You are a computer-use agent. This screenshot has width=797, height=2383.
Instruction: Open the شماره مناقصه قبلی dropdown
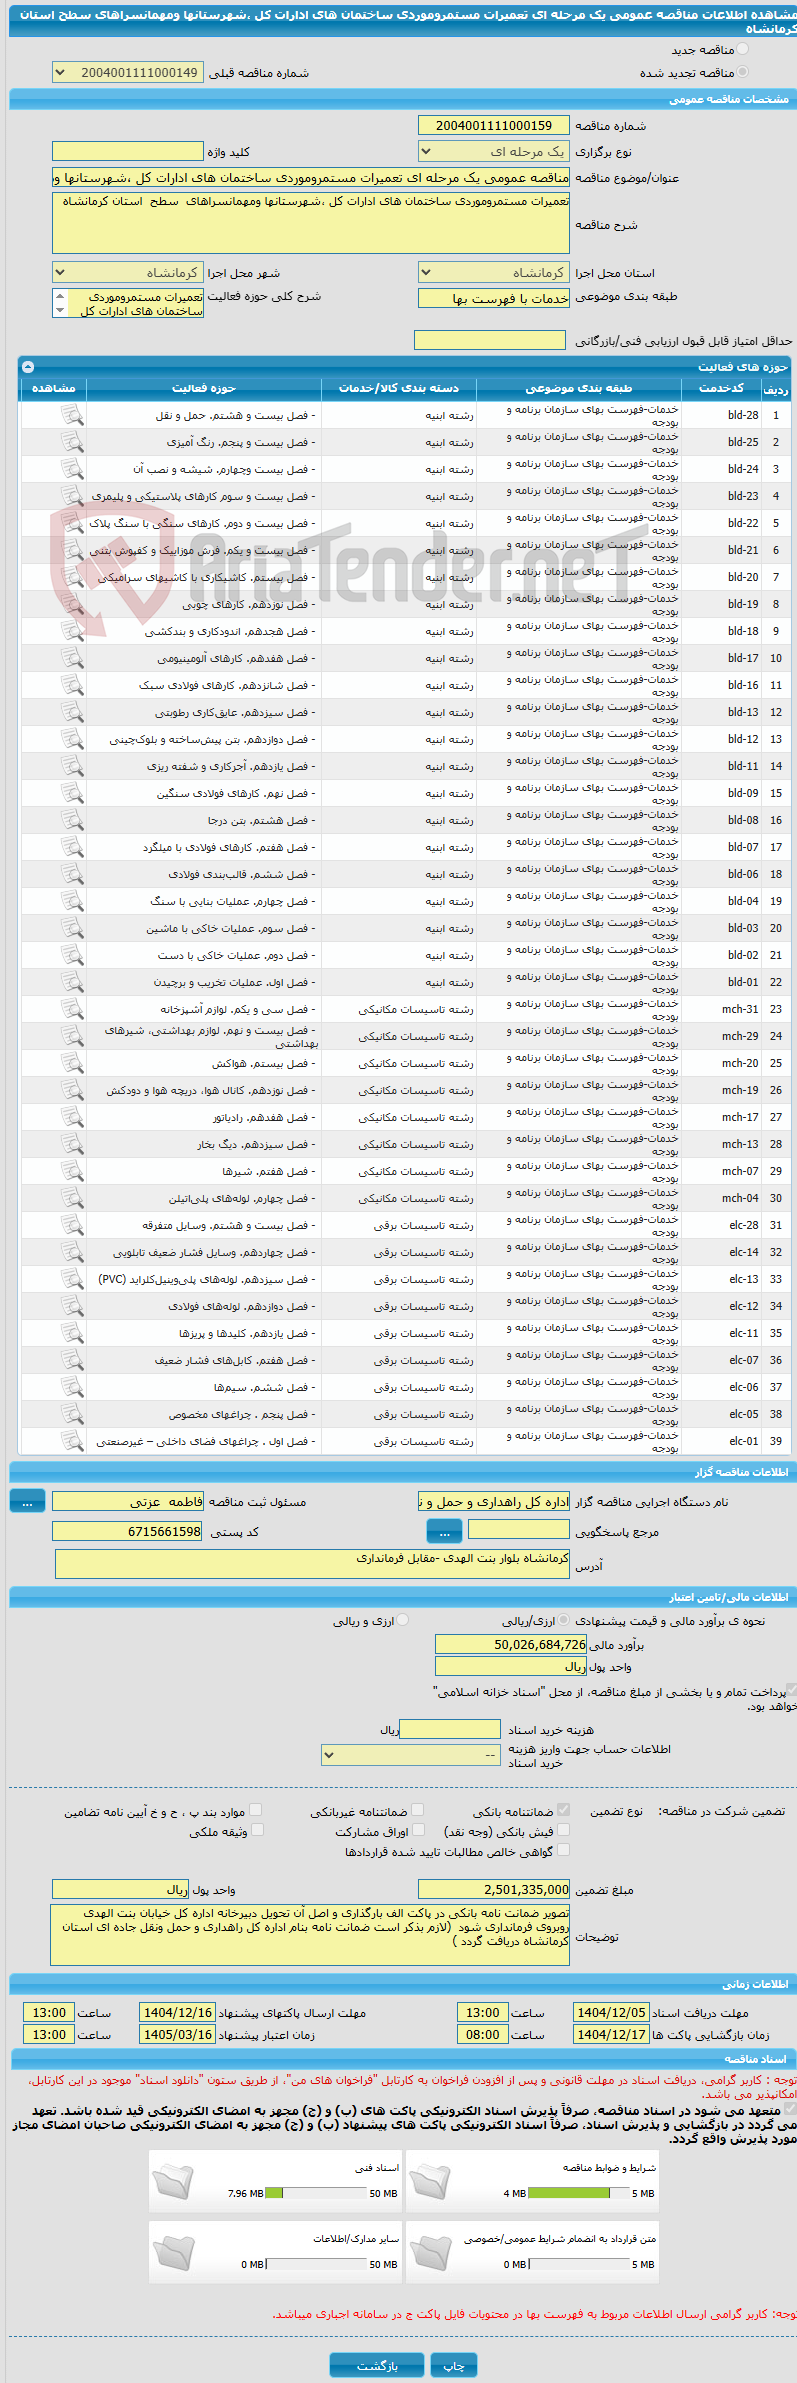pyautogui.click(x=128, y=73)
